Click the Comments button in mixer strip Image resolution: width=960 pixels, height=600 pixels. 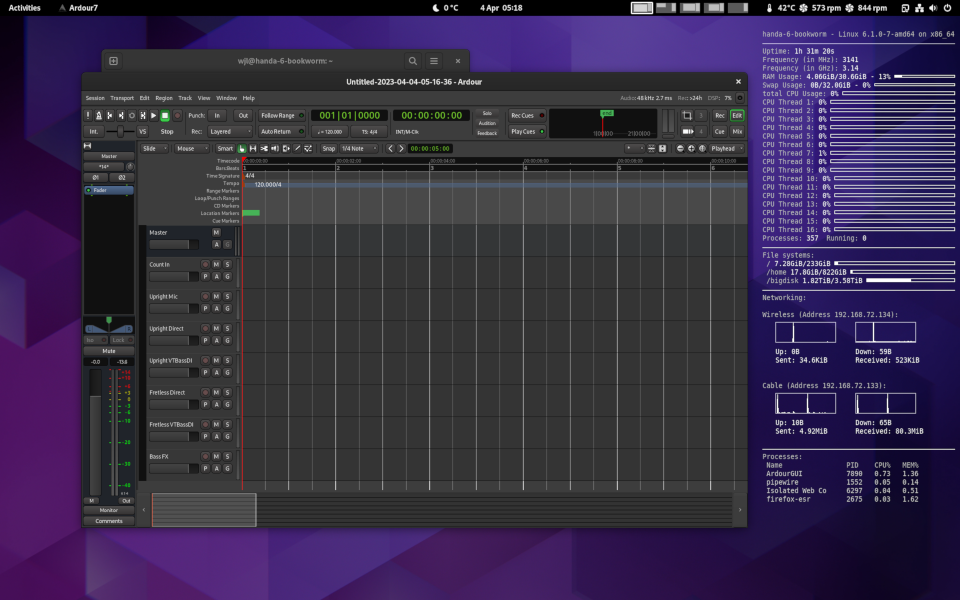coord(109,521)
